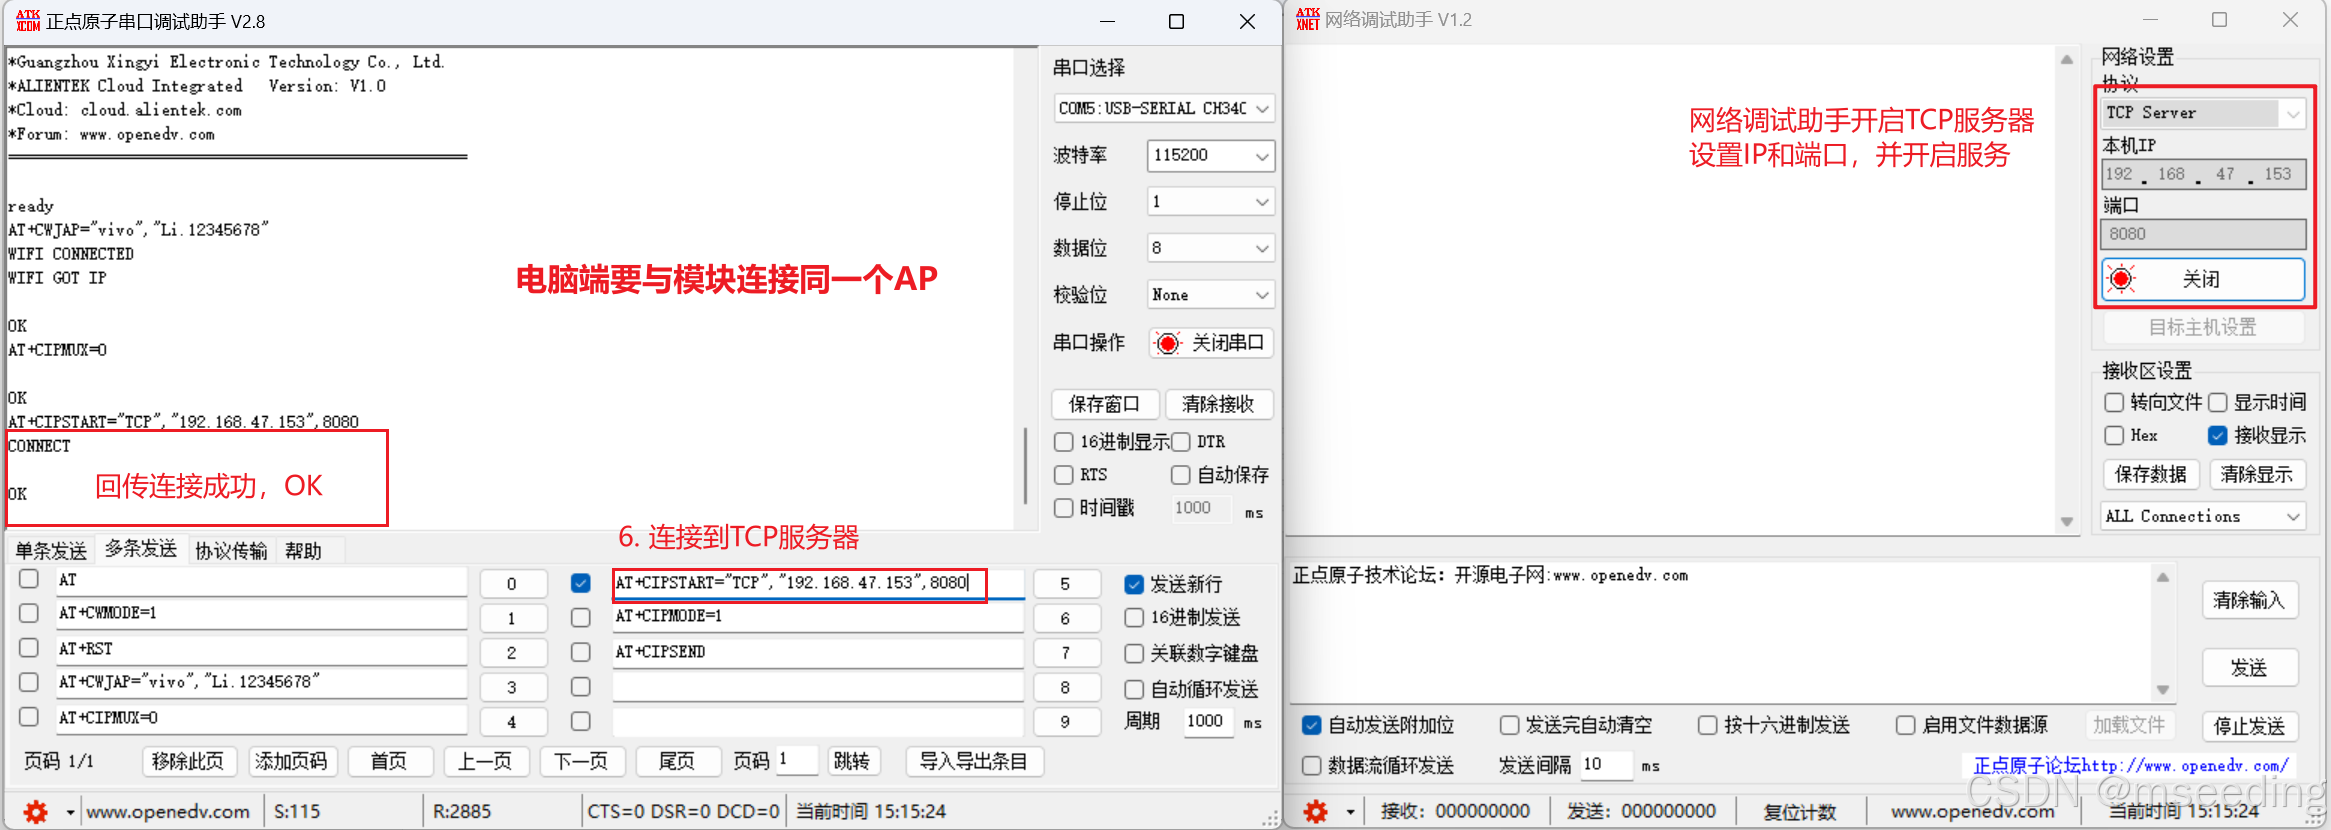Open the 正点原子论坛 openedv.com link
2331x830 pixels.
click(2131, 766)
